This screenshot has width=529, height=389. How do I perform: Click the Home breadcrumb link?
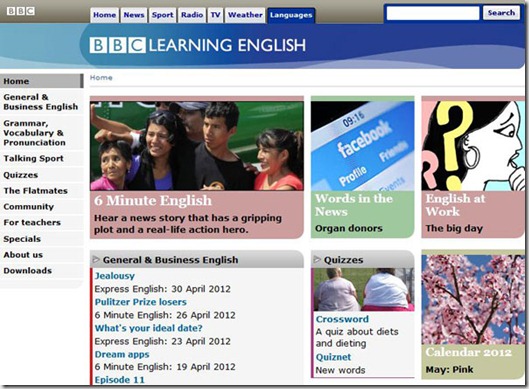[101, 78]
